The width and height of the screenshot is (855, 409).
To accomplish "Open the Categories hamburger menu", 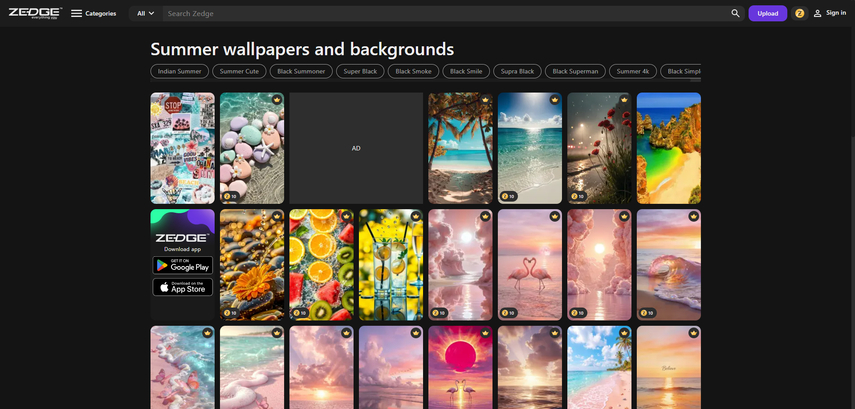I will click(77, 14).
